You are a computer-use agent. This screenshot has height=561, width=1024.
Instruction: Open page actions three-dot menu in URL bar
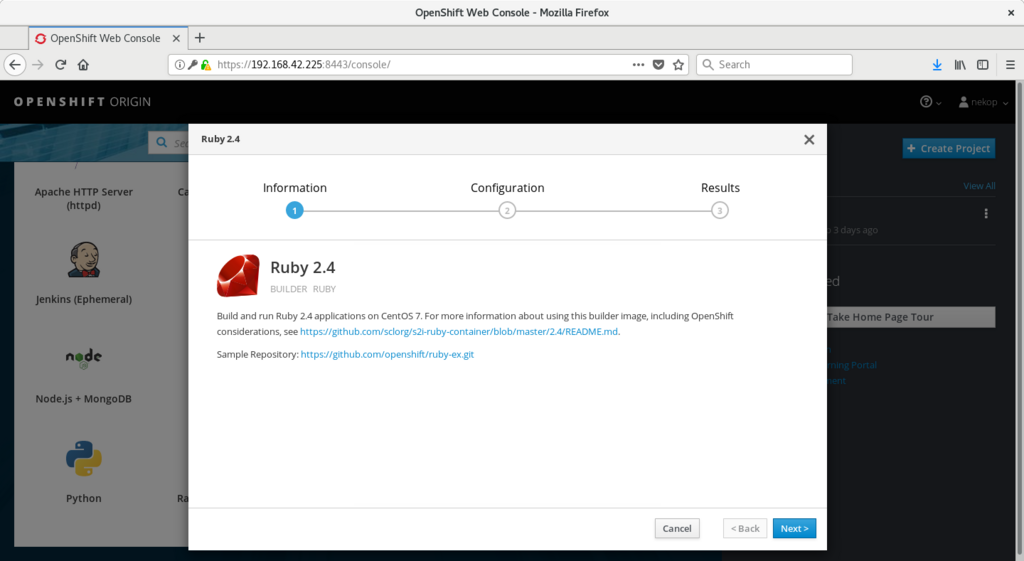point(638,65)
